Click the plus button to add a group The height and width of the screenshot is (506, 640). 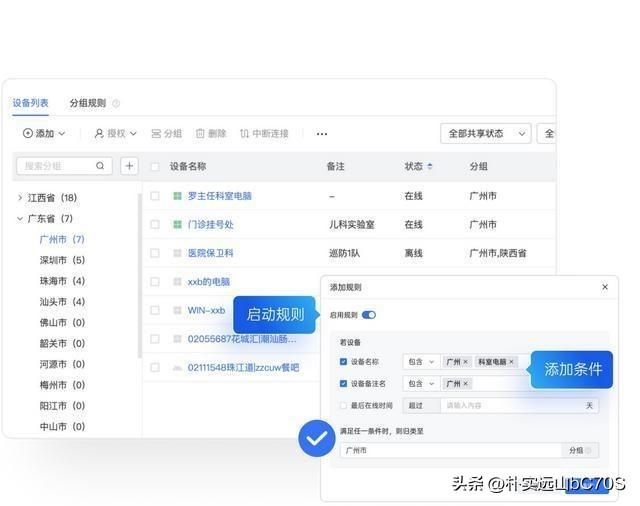click(x=129, y=166)
